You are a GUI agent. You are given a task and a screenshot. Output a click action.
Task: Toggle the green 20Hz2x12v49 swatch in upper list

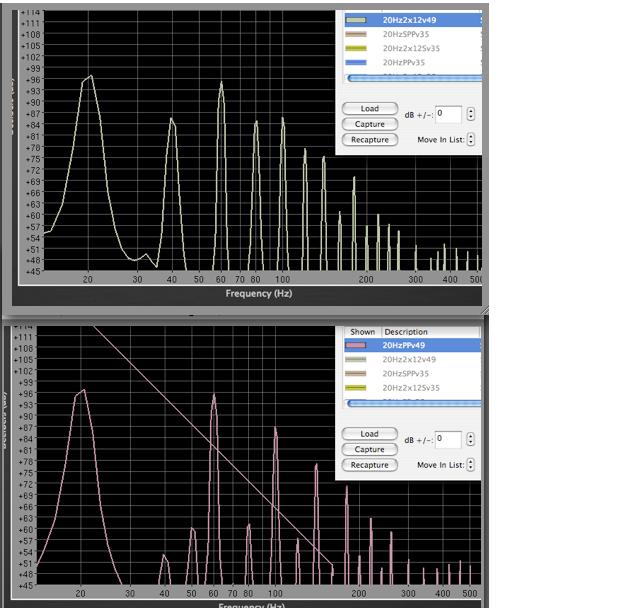point(355,20)
